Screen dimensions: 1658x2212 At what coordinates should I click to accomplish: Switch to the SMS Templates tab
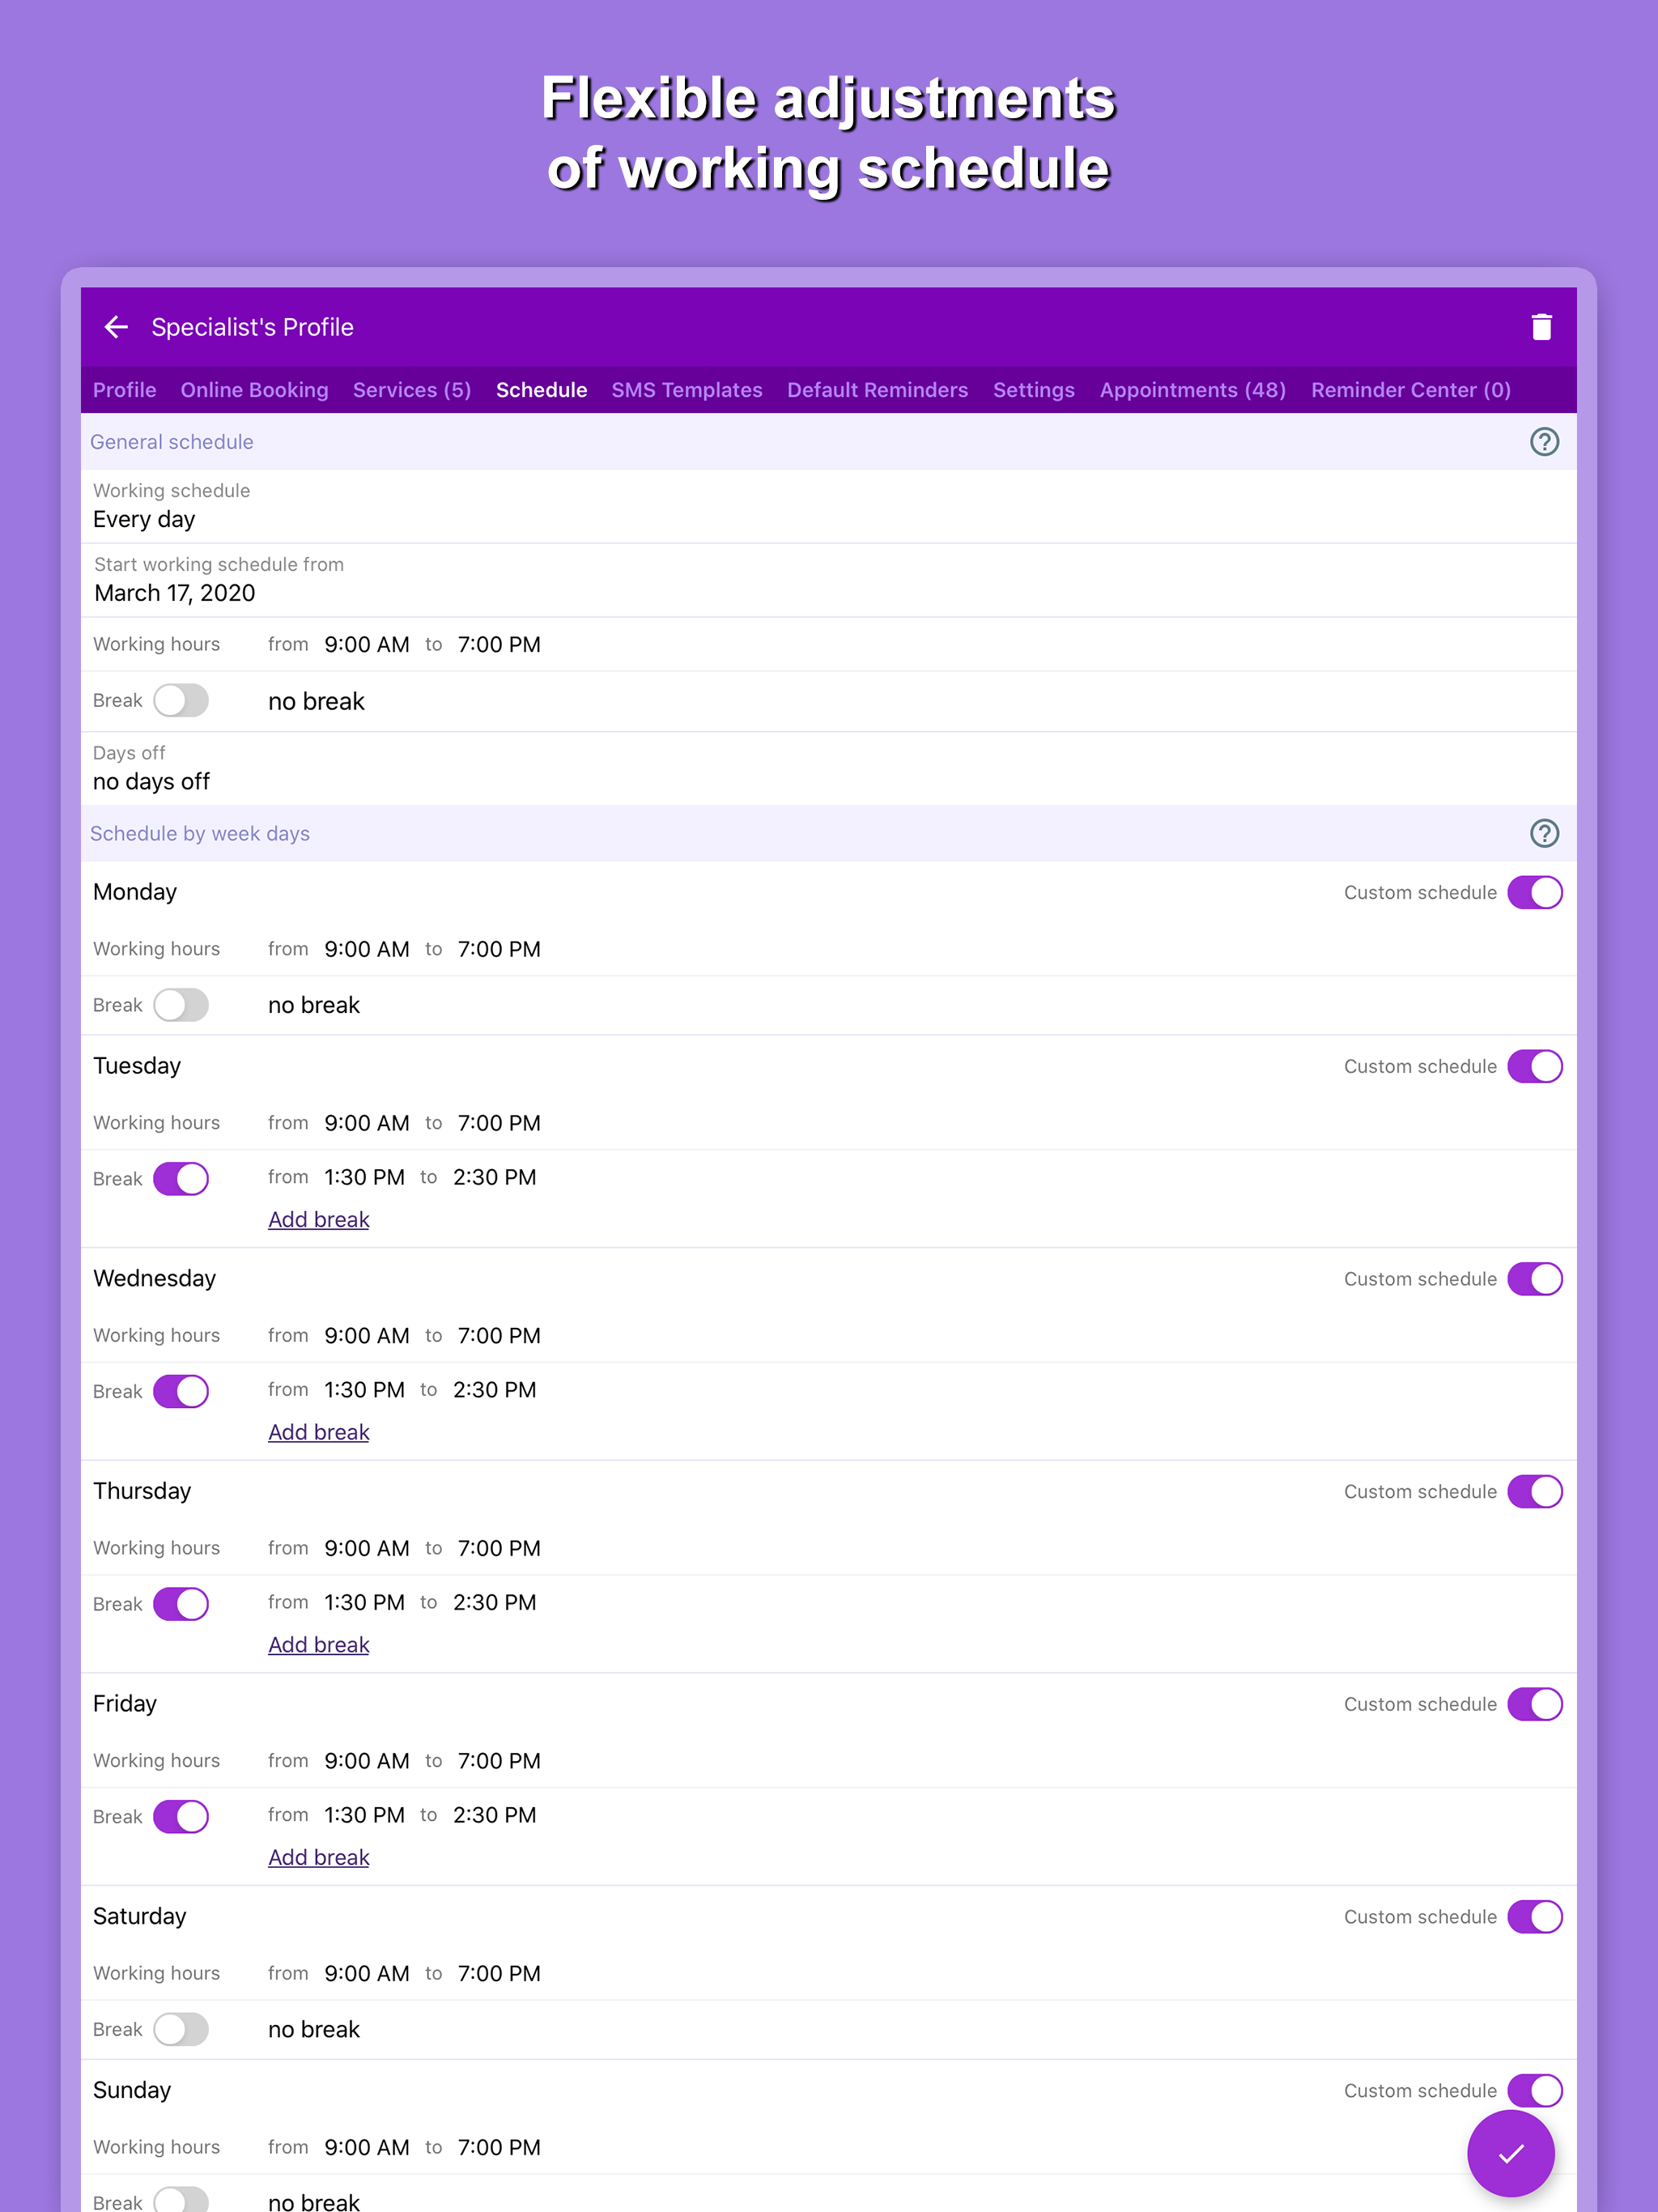686,390
